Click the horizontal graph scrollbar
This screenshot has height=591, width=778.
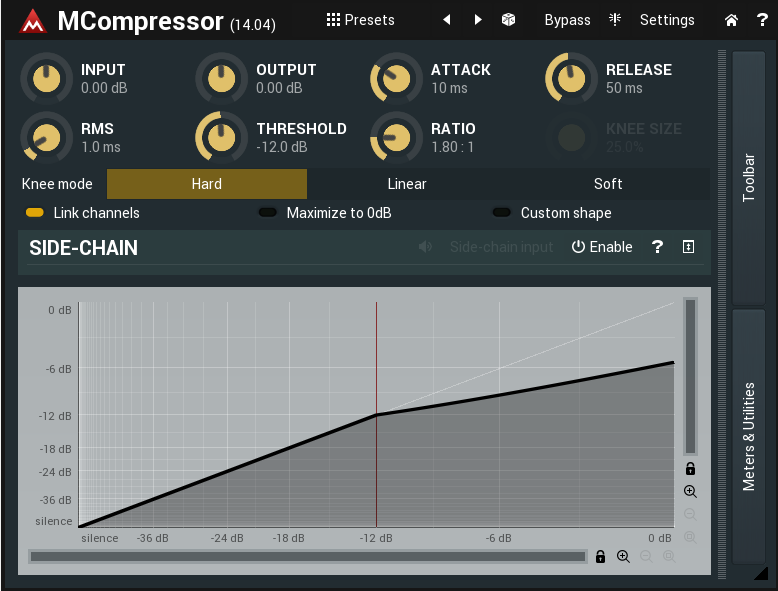point(308,556)
